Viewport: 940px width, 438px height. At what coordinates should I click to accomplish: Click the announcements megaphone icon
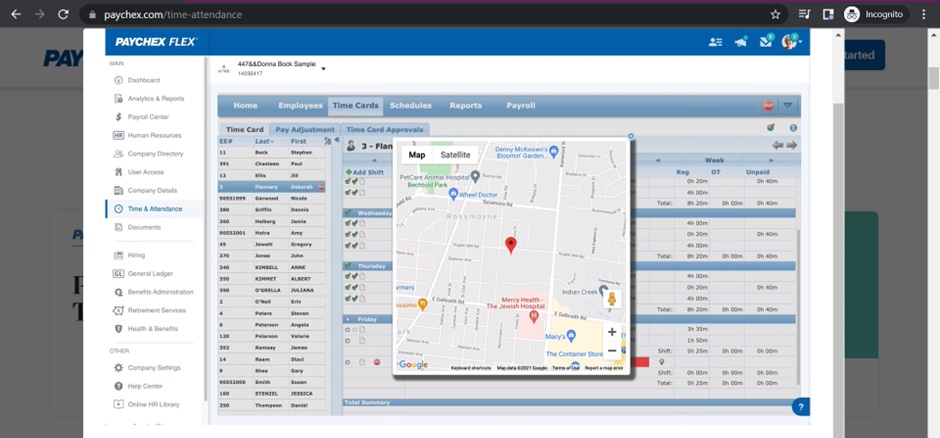[x=741, y=42]
